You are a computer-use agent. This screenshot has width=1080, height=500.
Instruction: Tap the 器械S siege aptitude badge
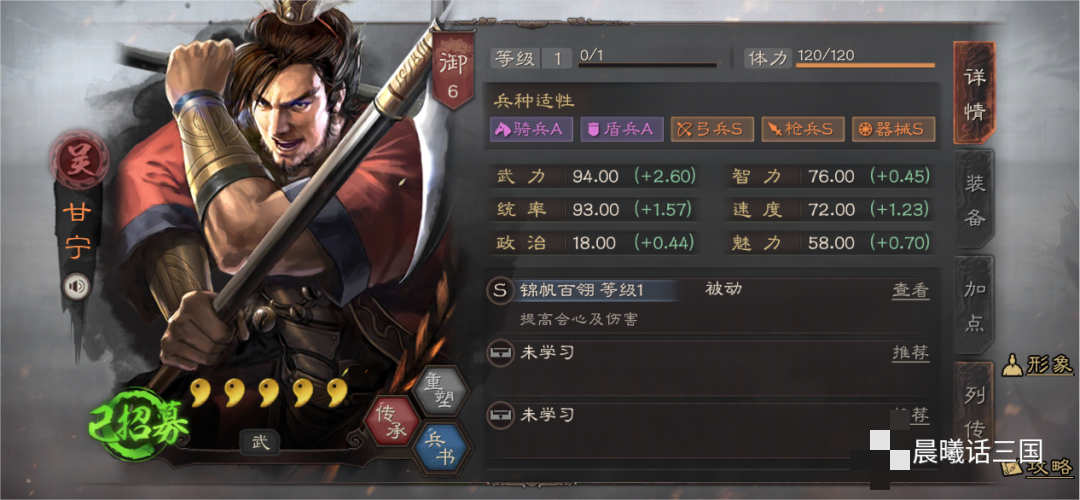[893, 129]
